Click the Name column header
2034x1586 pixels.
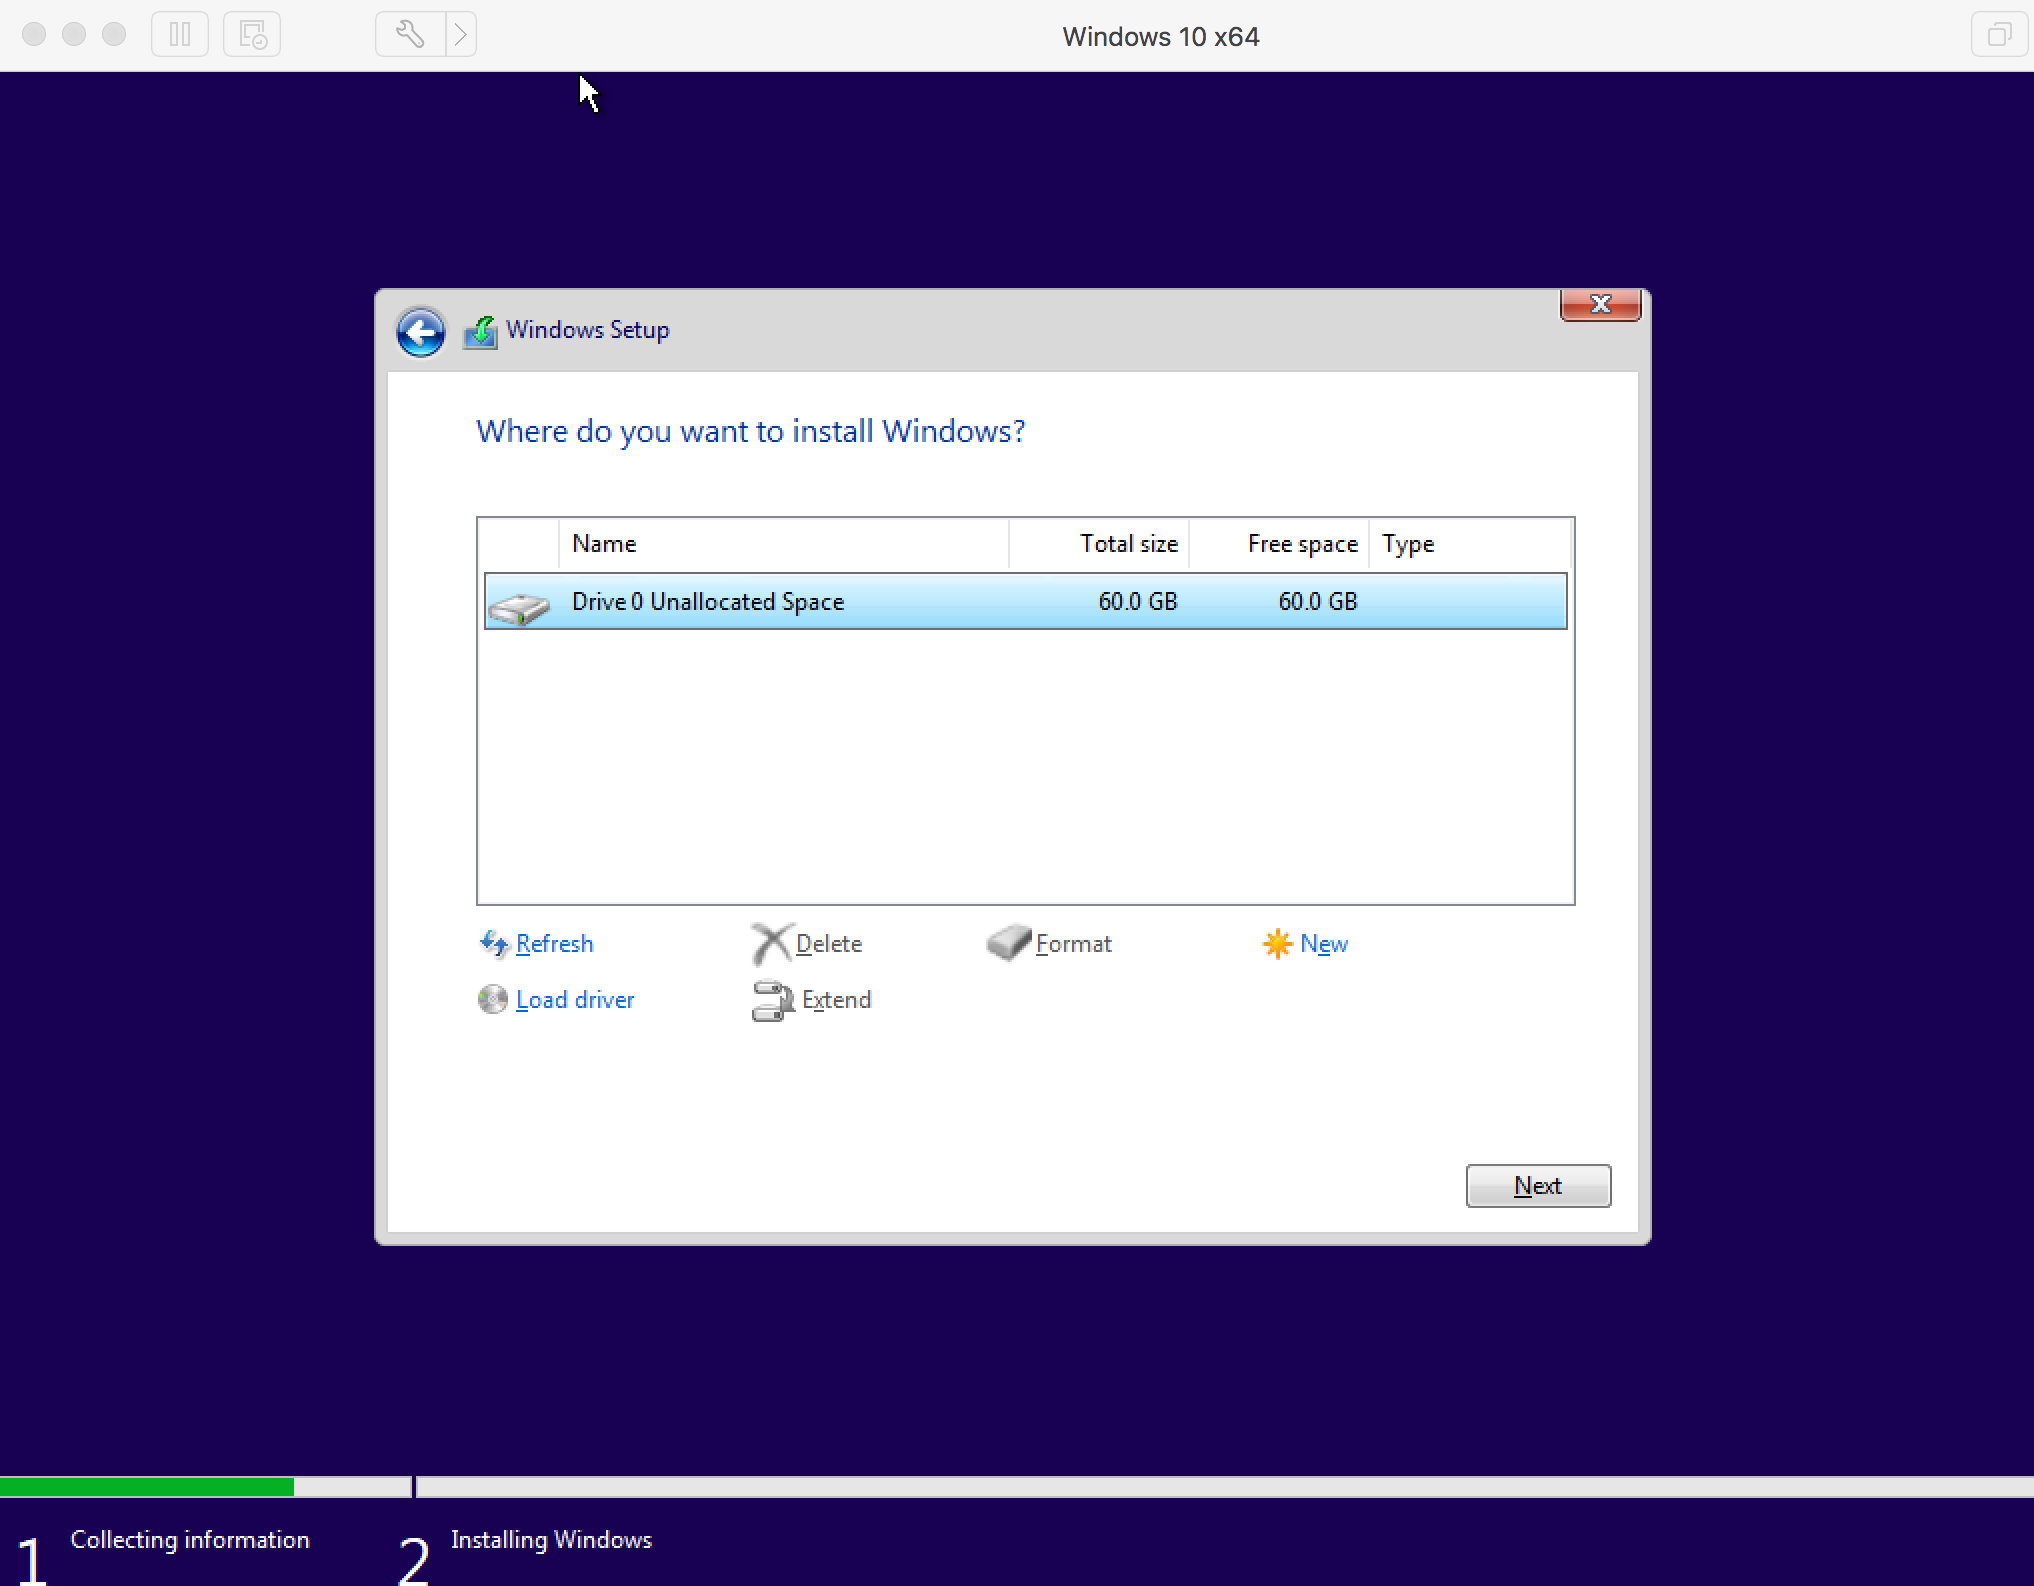pos(784,544)
